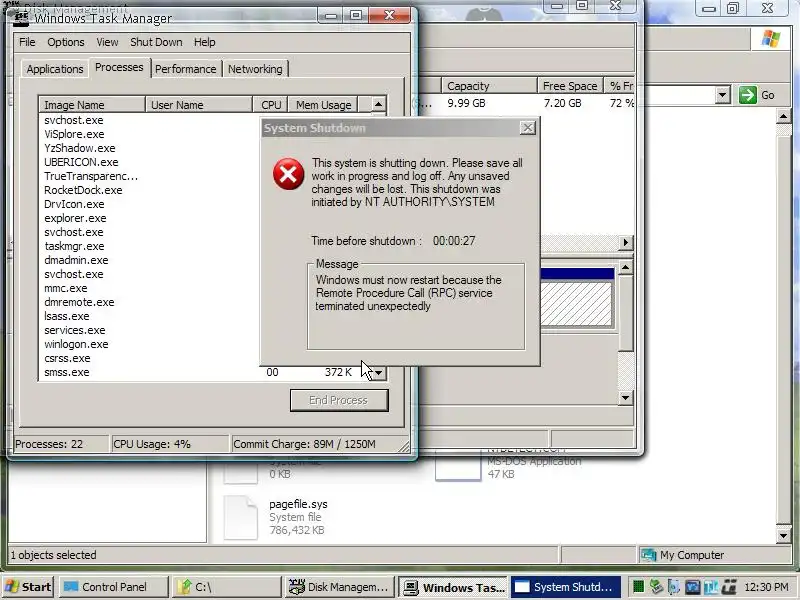
Task: Click the hatched disk partition block
Action: 577,304
